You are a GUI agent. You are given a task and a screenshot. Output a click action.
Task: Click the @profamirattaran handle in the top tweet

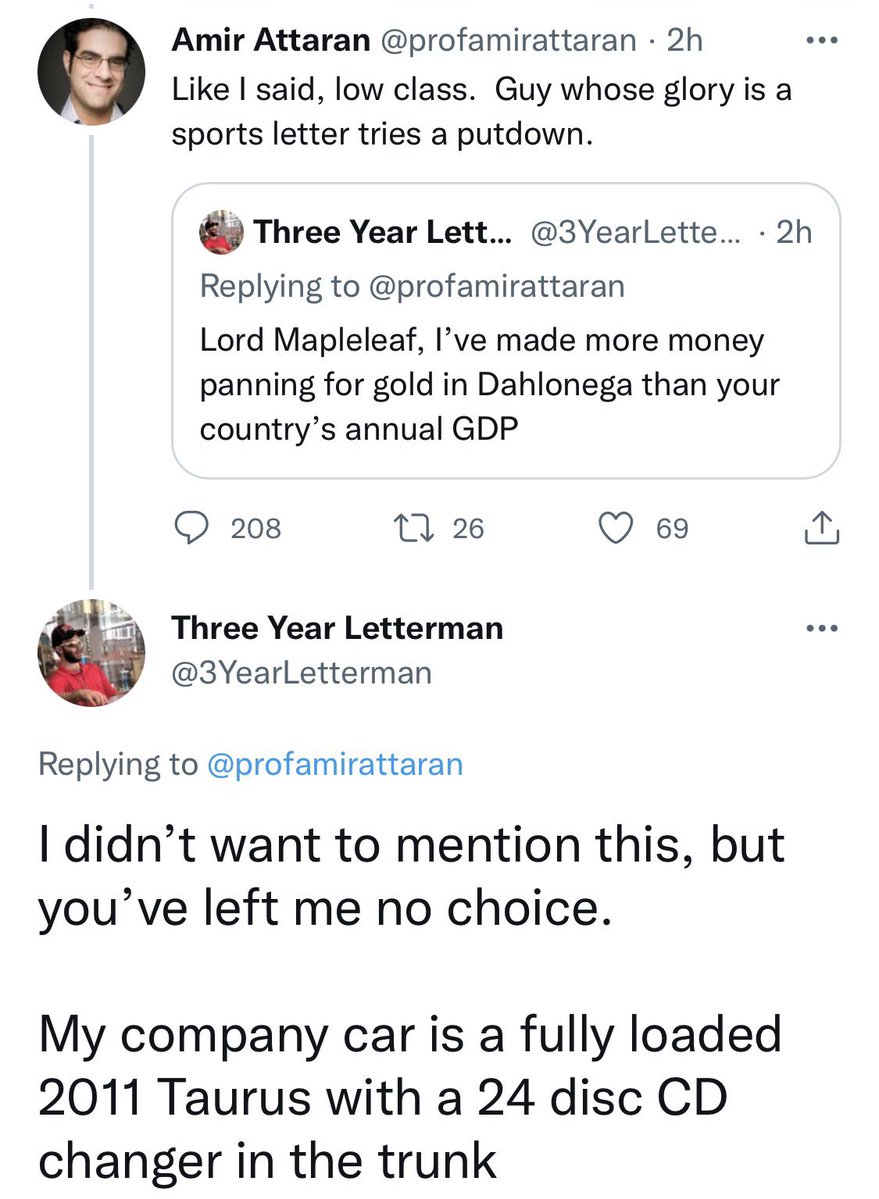click(508, 40)
